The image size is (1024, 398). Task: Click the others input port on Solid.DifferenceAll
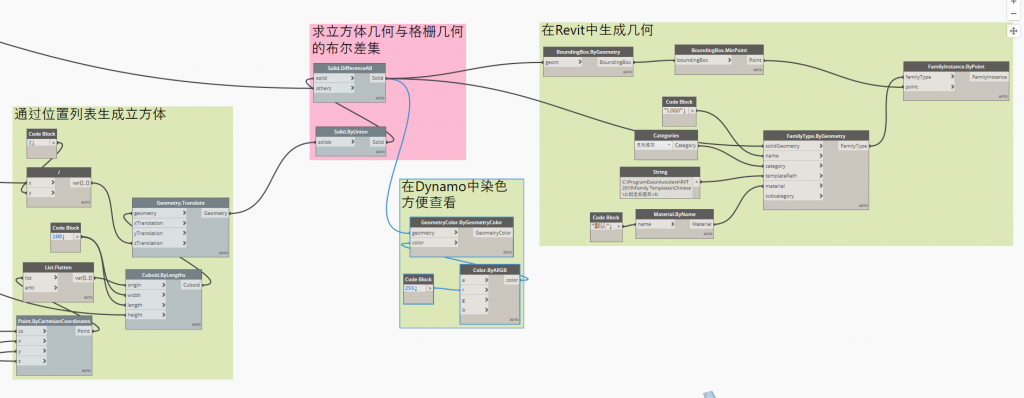334,88
